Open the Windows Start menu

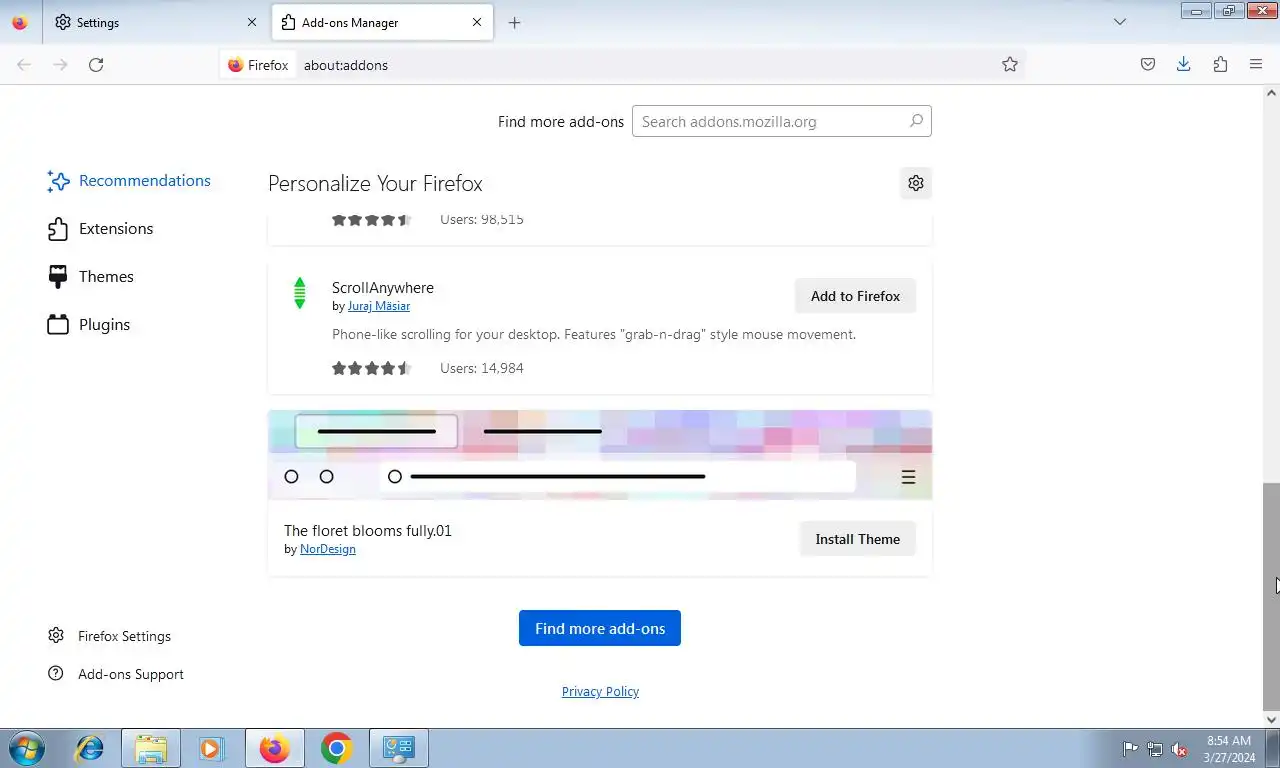[26, 748]
